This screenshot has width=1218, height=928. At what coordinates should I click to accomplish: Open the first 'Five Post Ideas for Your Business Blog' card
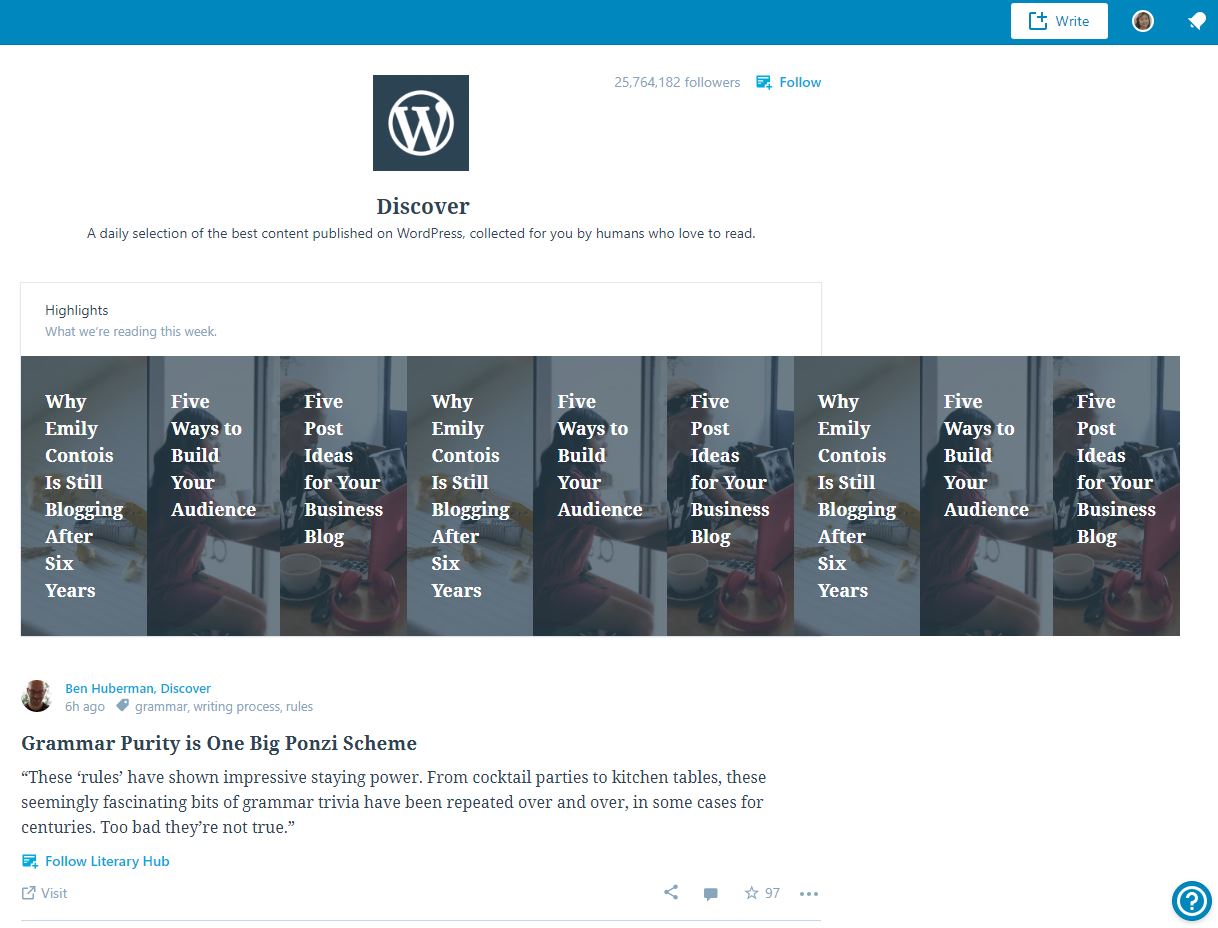343,496
